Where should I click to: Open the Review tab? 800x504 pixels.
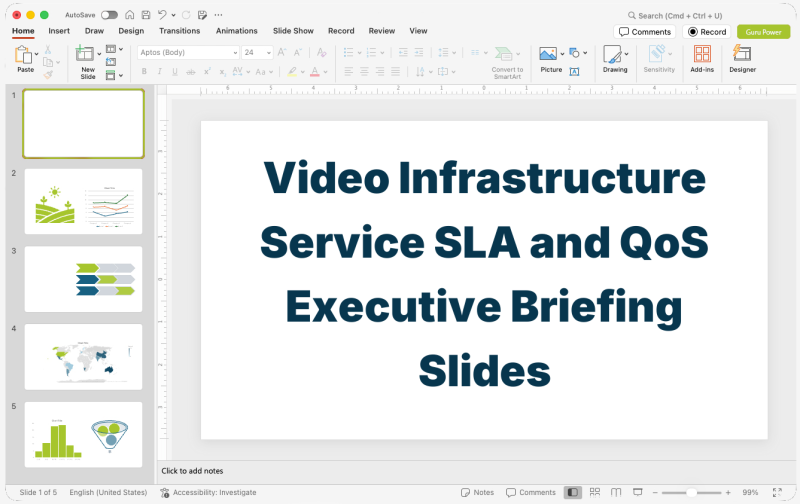[x=382, y=31]
